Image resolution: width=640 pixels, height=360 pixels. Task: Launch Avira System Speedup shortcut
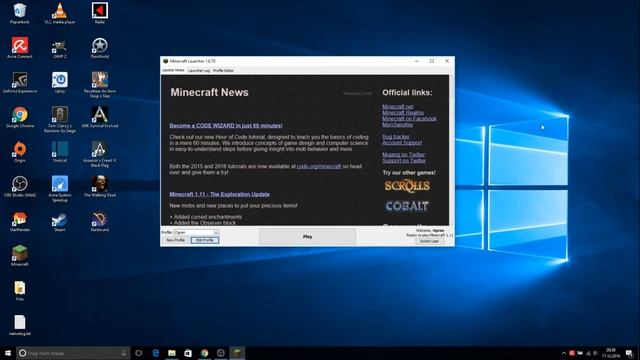coord(60,189)
